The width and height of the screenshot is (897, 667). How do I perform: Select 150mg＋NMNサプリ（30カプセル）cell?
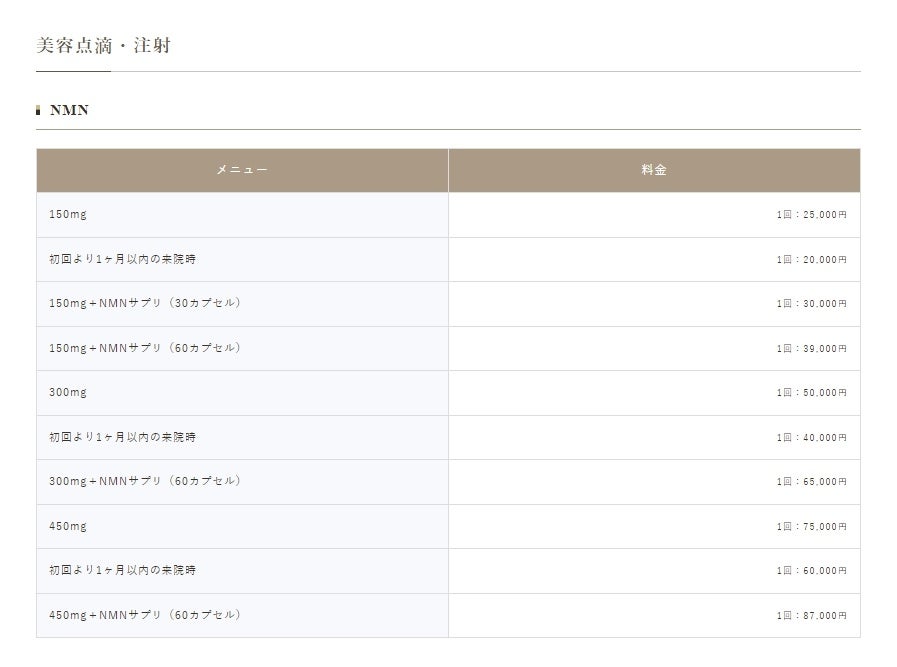(243, 304)
